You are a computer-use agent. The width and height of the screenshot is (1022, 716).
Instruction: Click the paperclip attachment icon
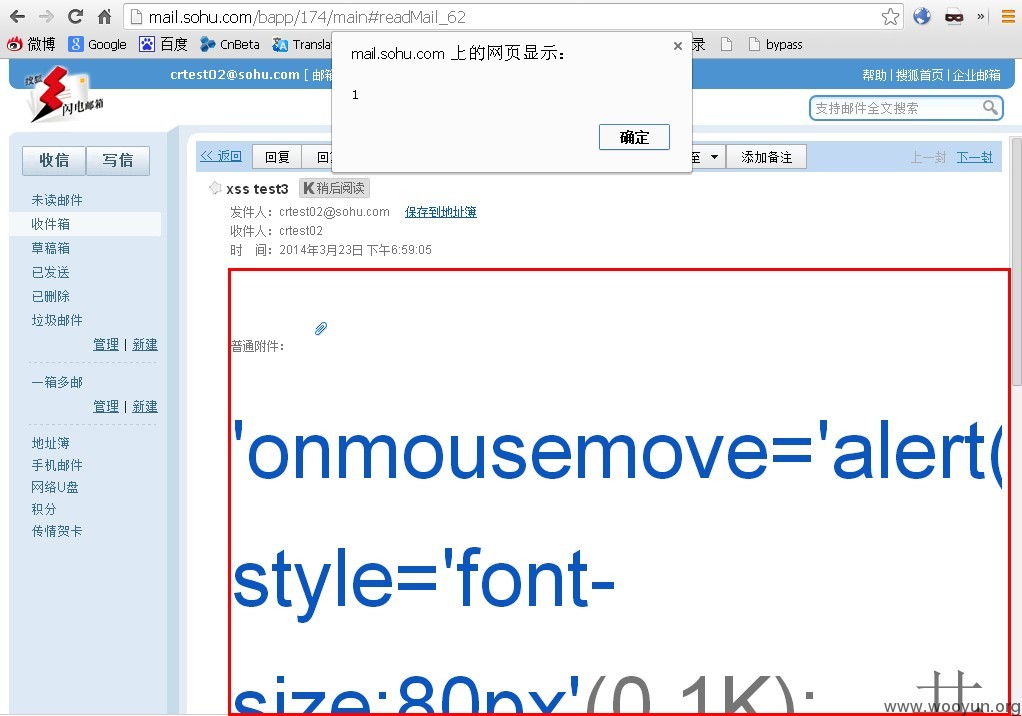(321, 328)
